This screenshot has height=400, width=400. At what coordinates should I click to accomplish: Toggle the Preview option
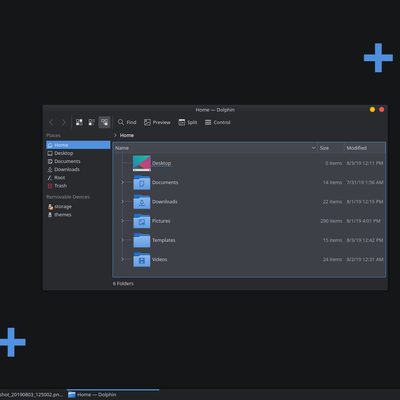157,122
